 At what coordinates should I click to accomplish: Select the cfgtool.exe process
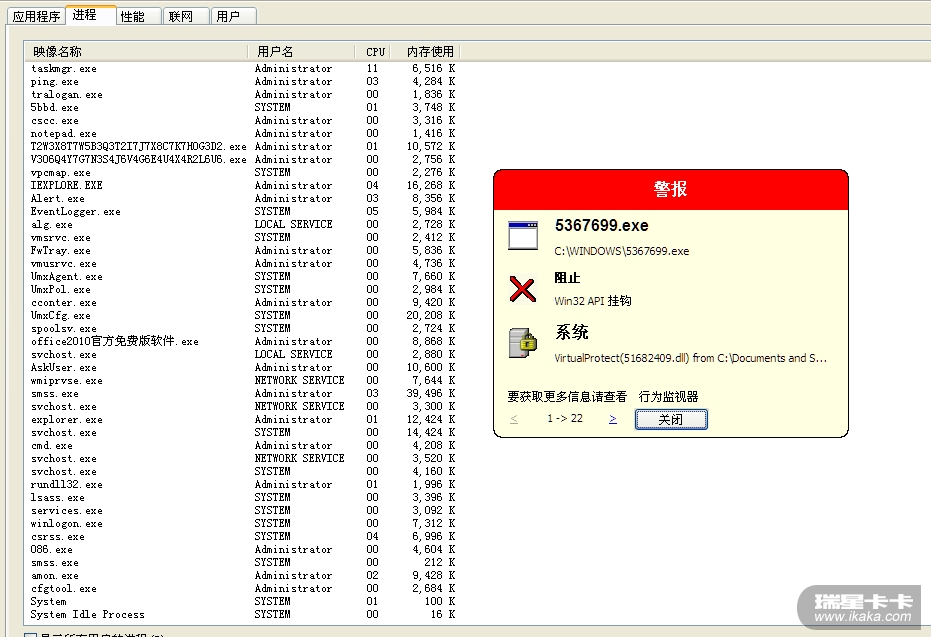point(242,589)
